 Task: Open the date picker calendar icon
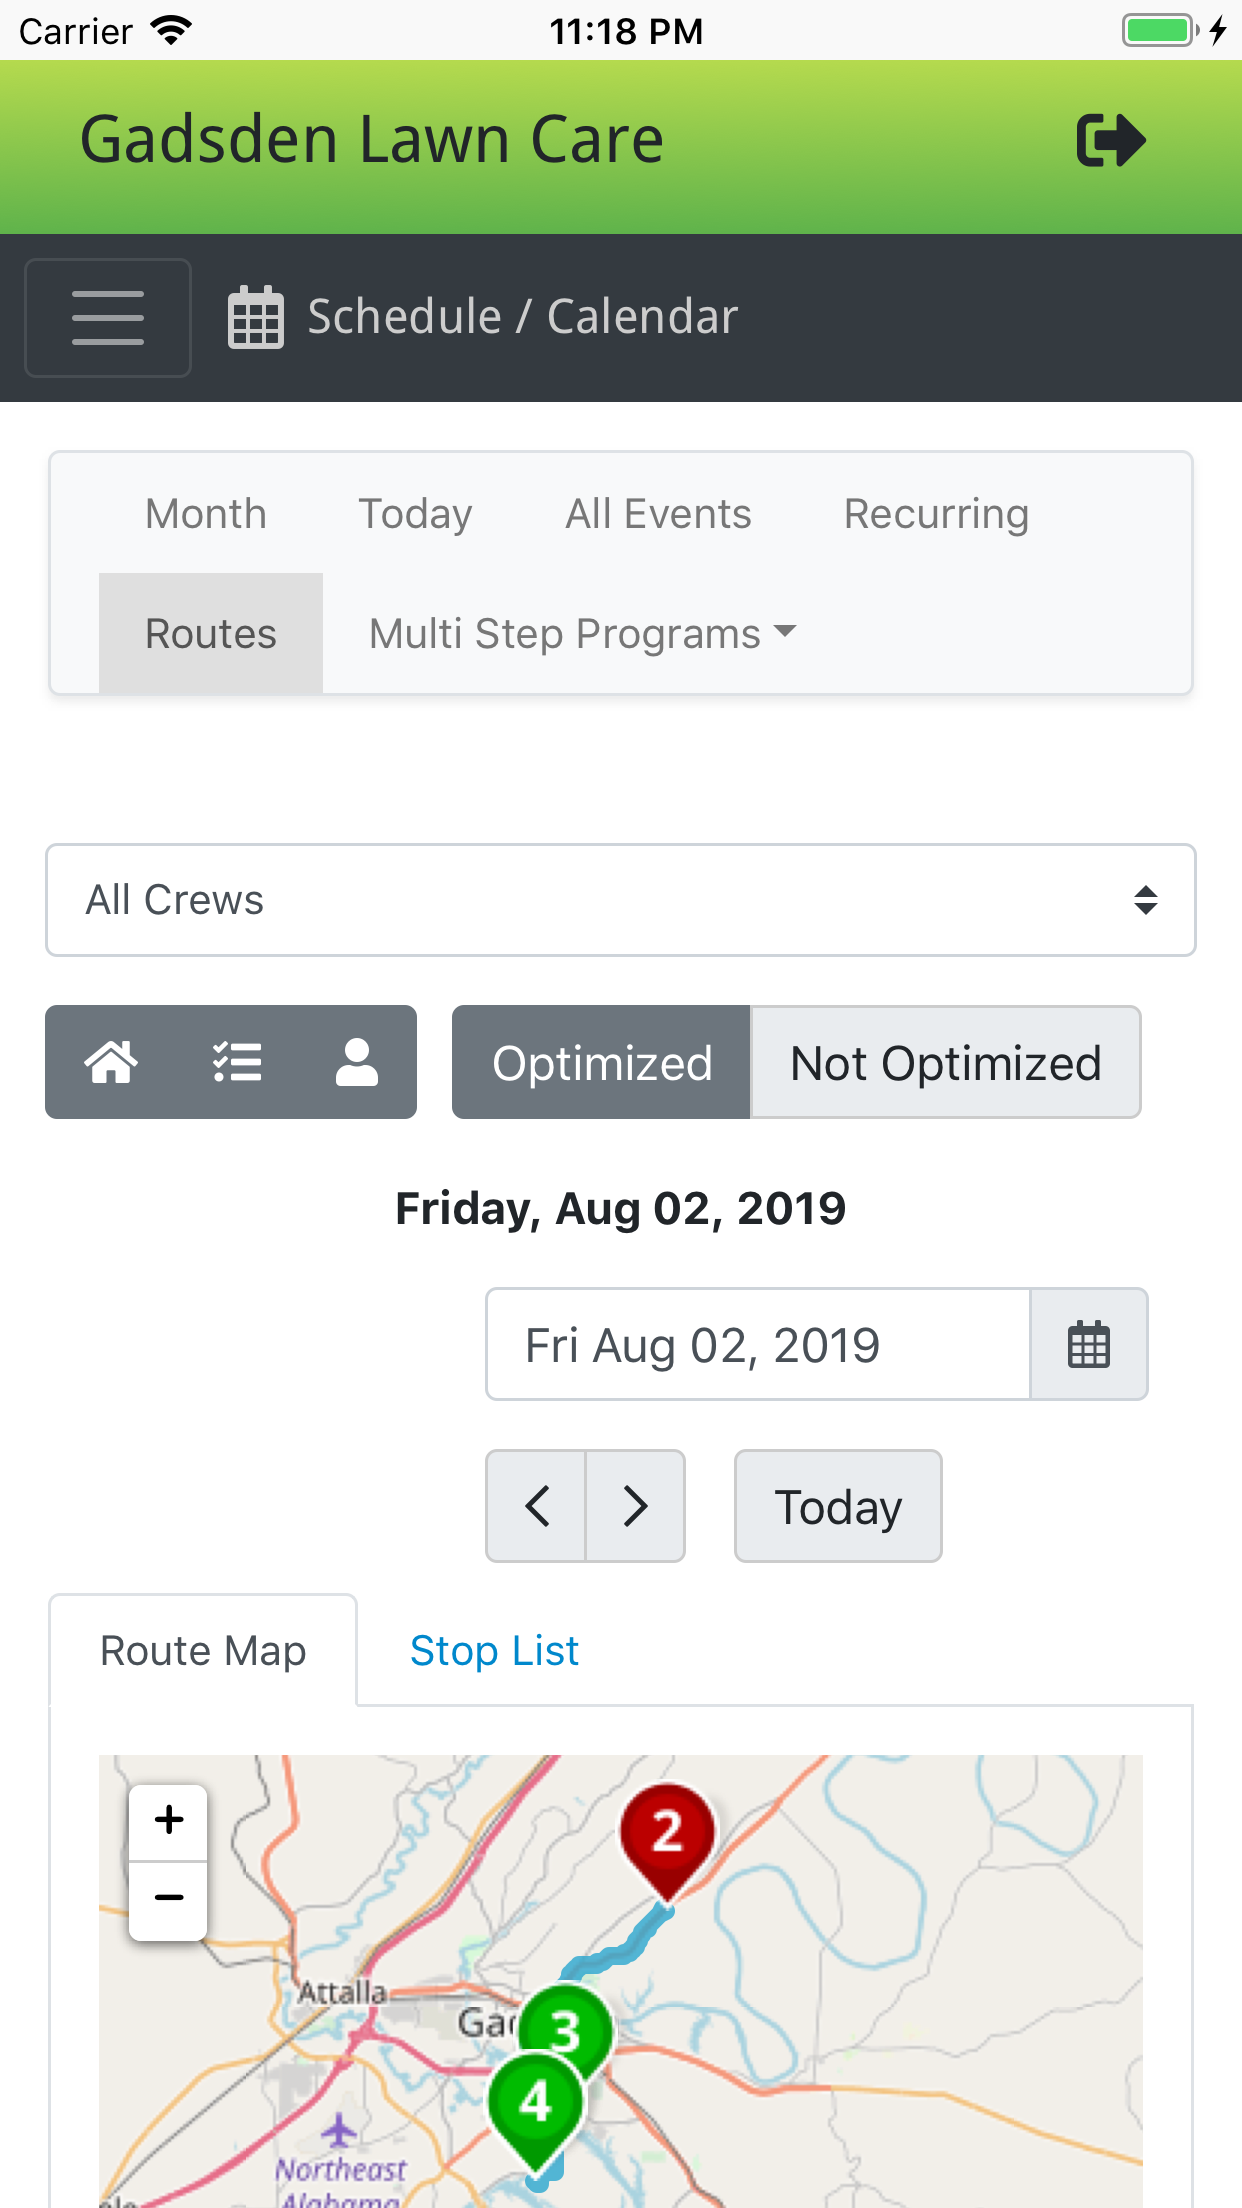point(1088,1344)
